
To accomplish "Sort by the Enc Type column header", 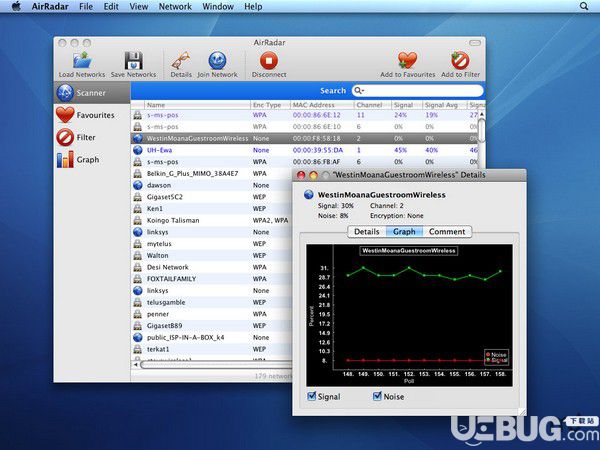I will [x=270, y=105].
